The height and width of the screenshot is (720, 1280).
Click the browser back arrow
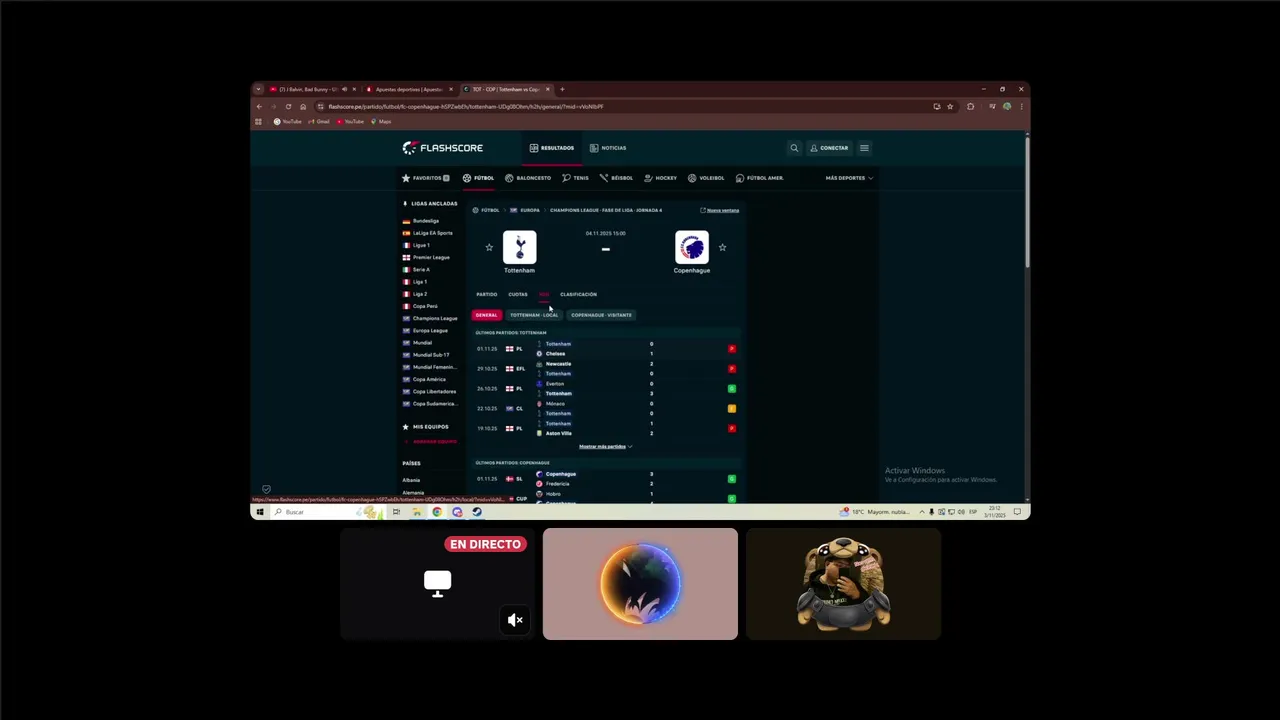(x=259, y=106)
